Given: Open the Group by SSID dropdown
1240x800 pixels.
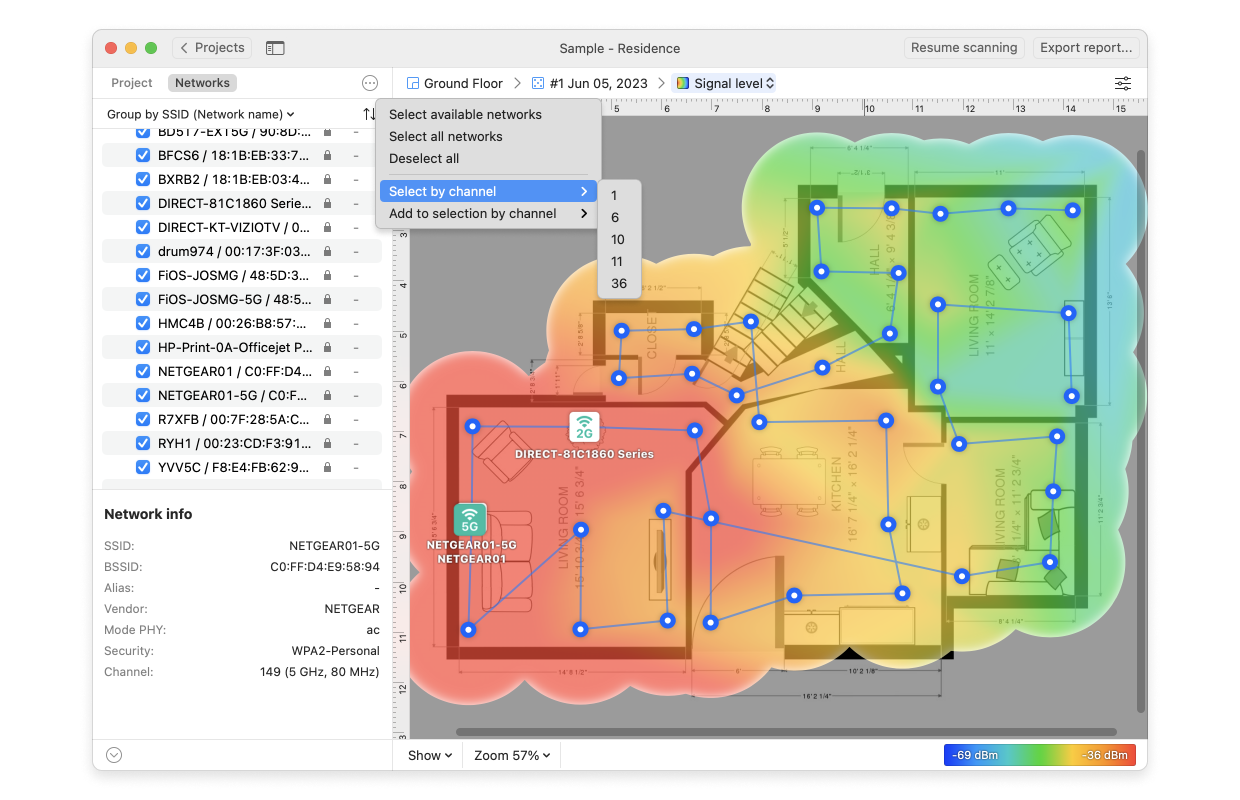Looking at the screenshot, I should pyautogui.click(x=201, y=115).
